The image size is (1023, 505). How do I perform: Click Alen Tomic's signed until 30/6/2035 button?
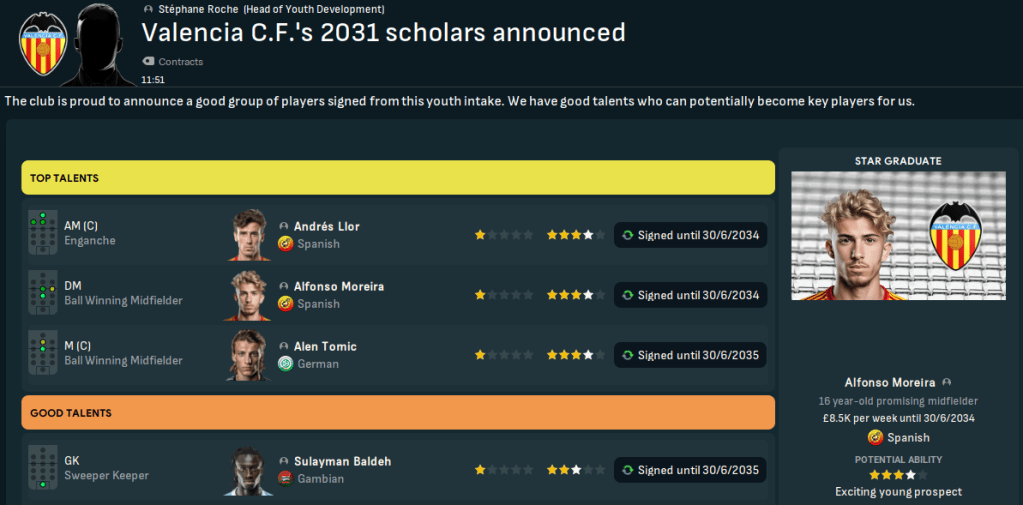coord(690,355)
